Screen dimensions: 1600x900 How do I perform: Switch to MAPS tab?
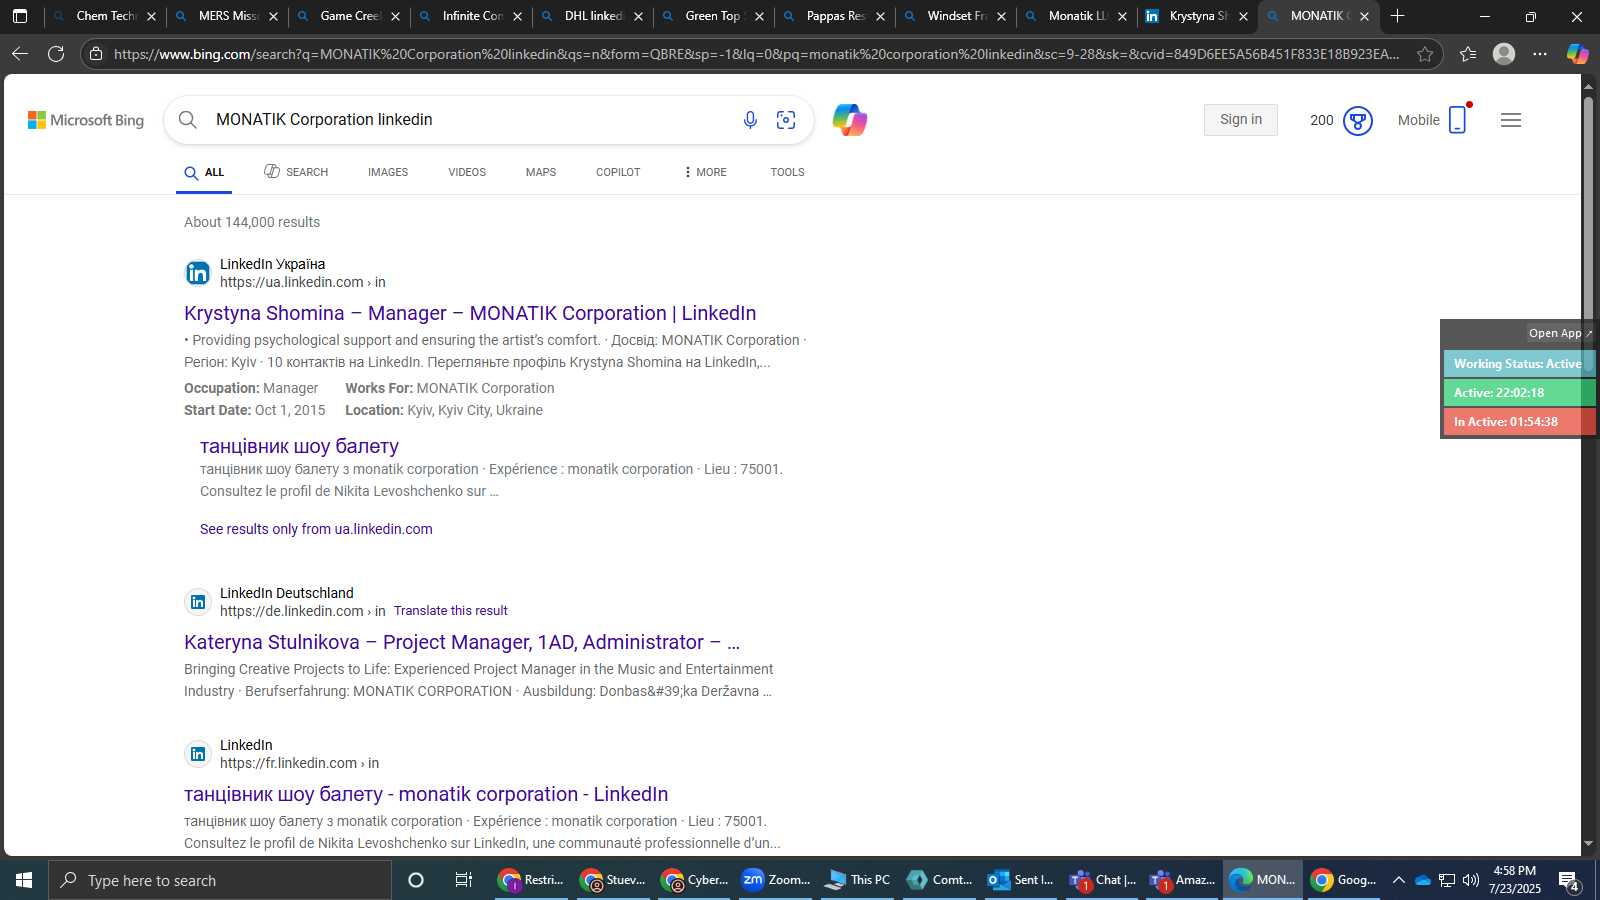tap(541, 172)
